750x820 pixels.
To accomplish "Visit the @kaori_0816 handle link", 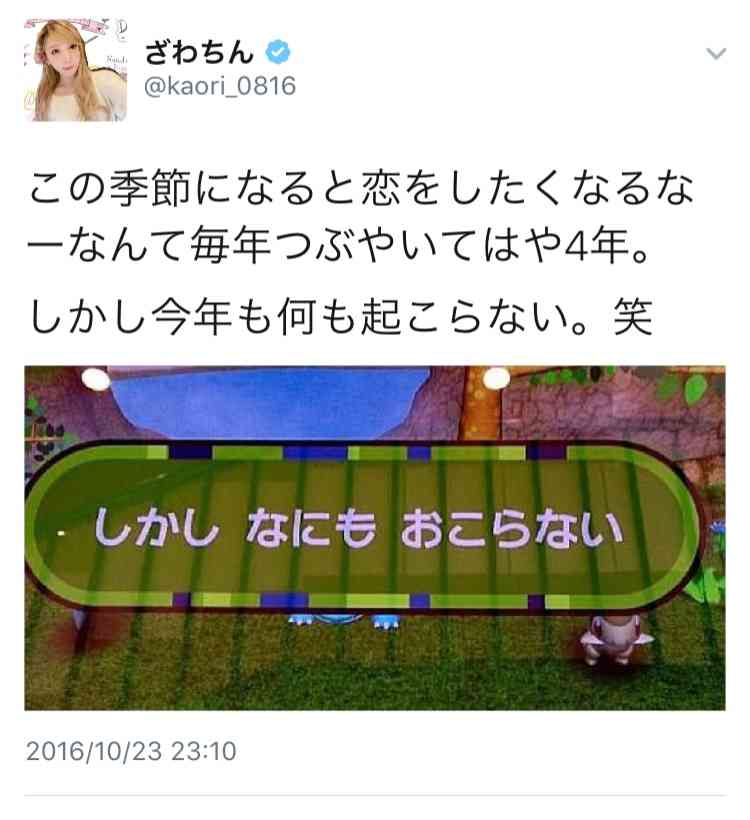I will [220, 86].
